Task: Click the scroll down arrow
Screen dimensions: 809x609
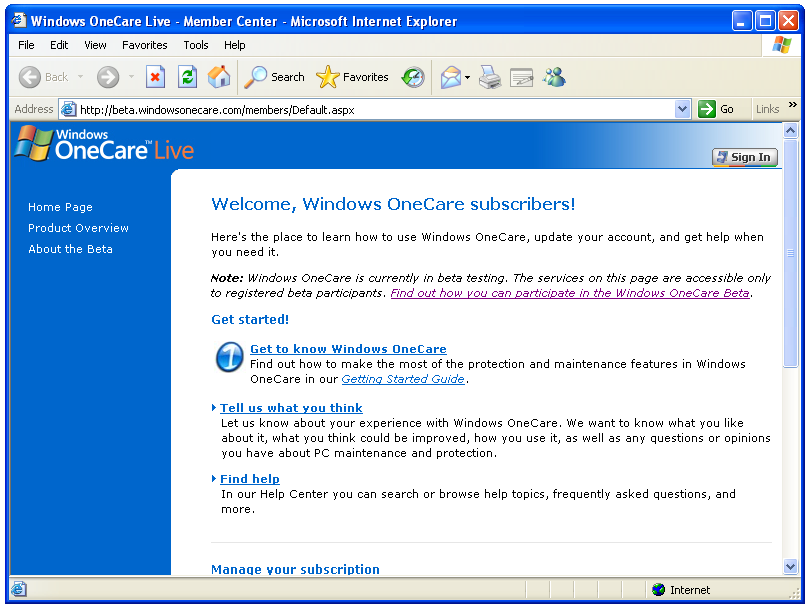Action: point(790,566)
